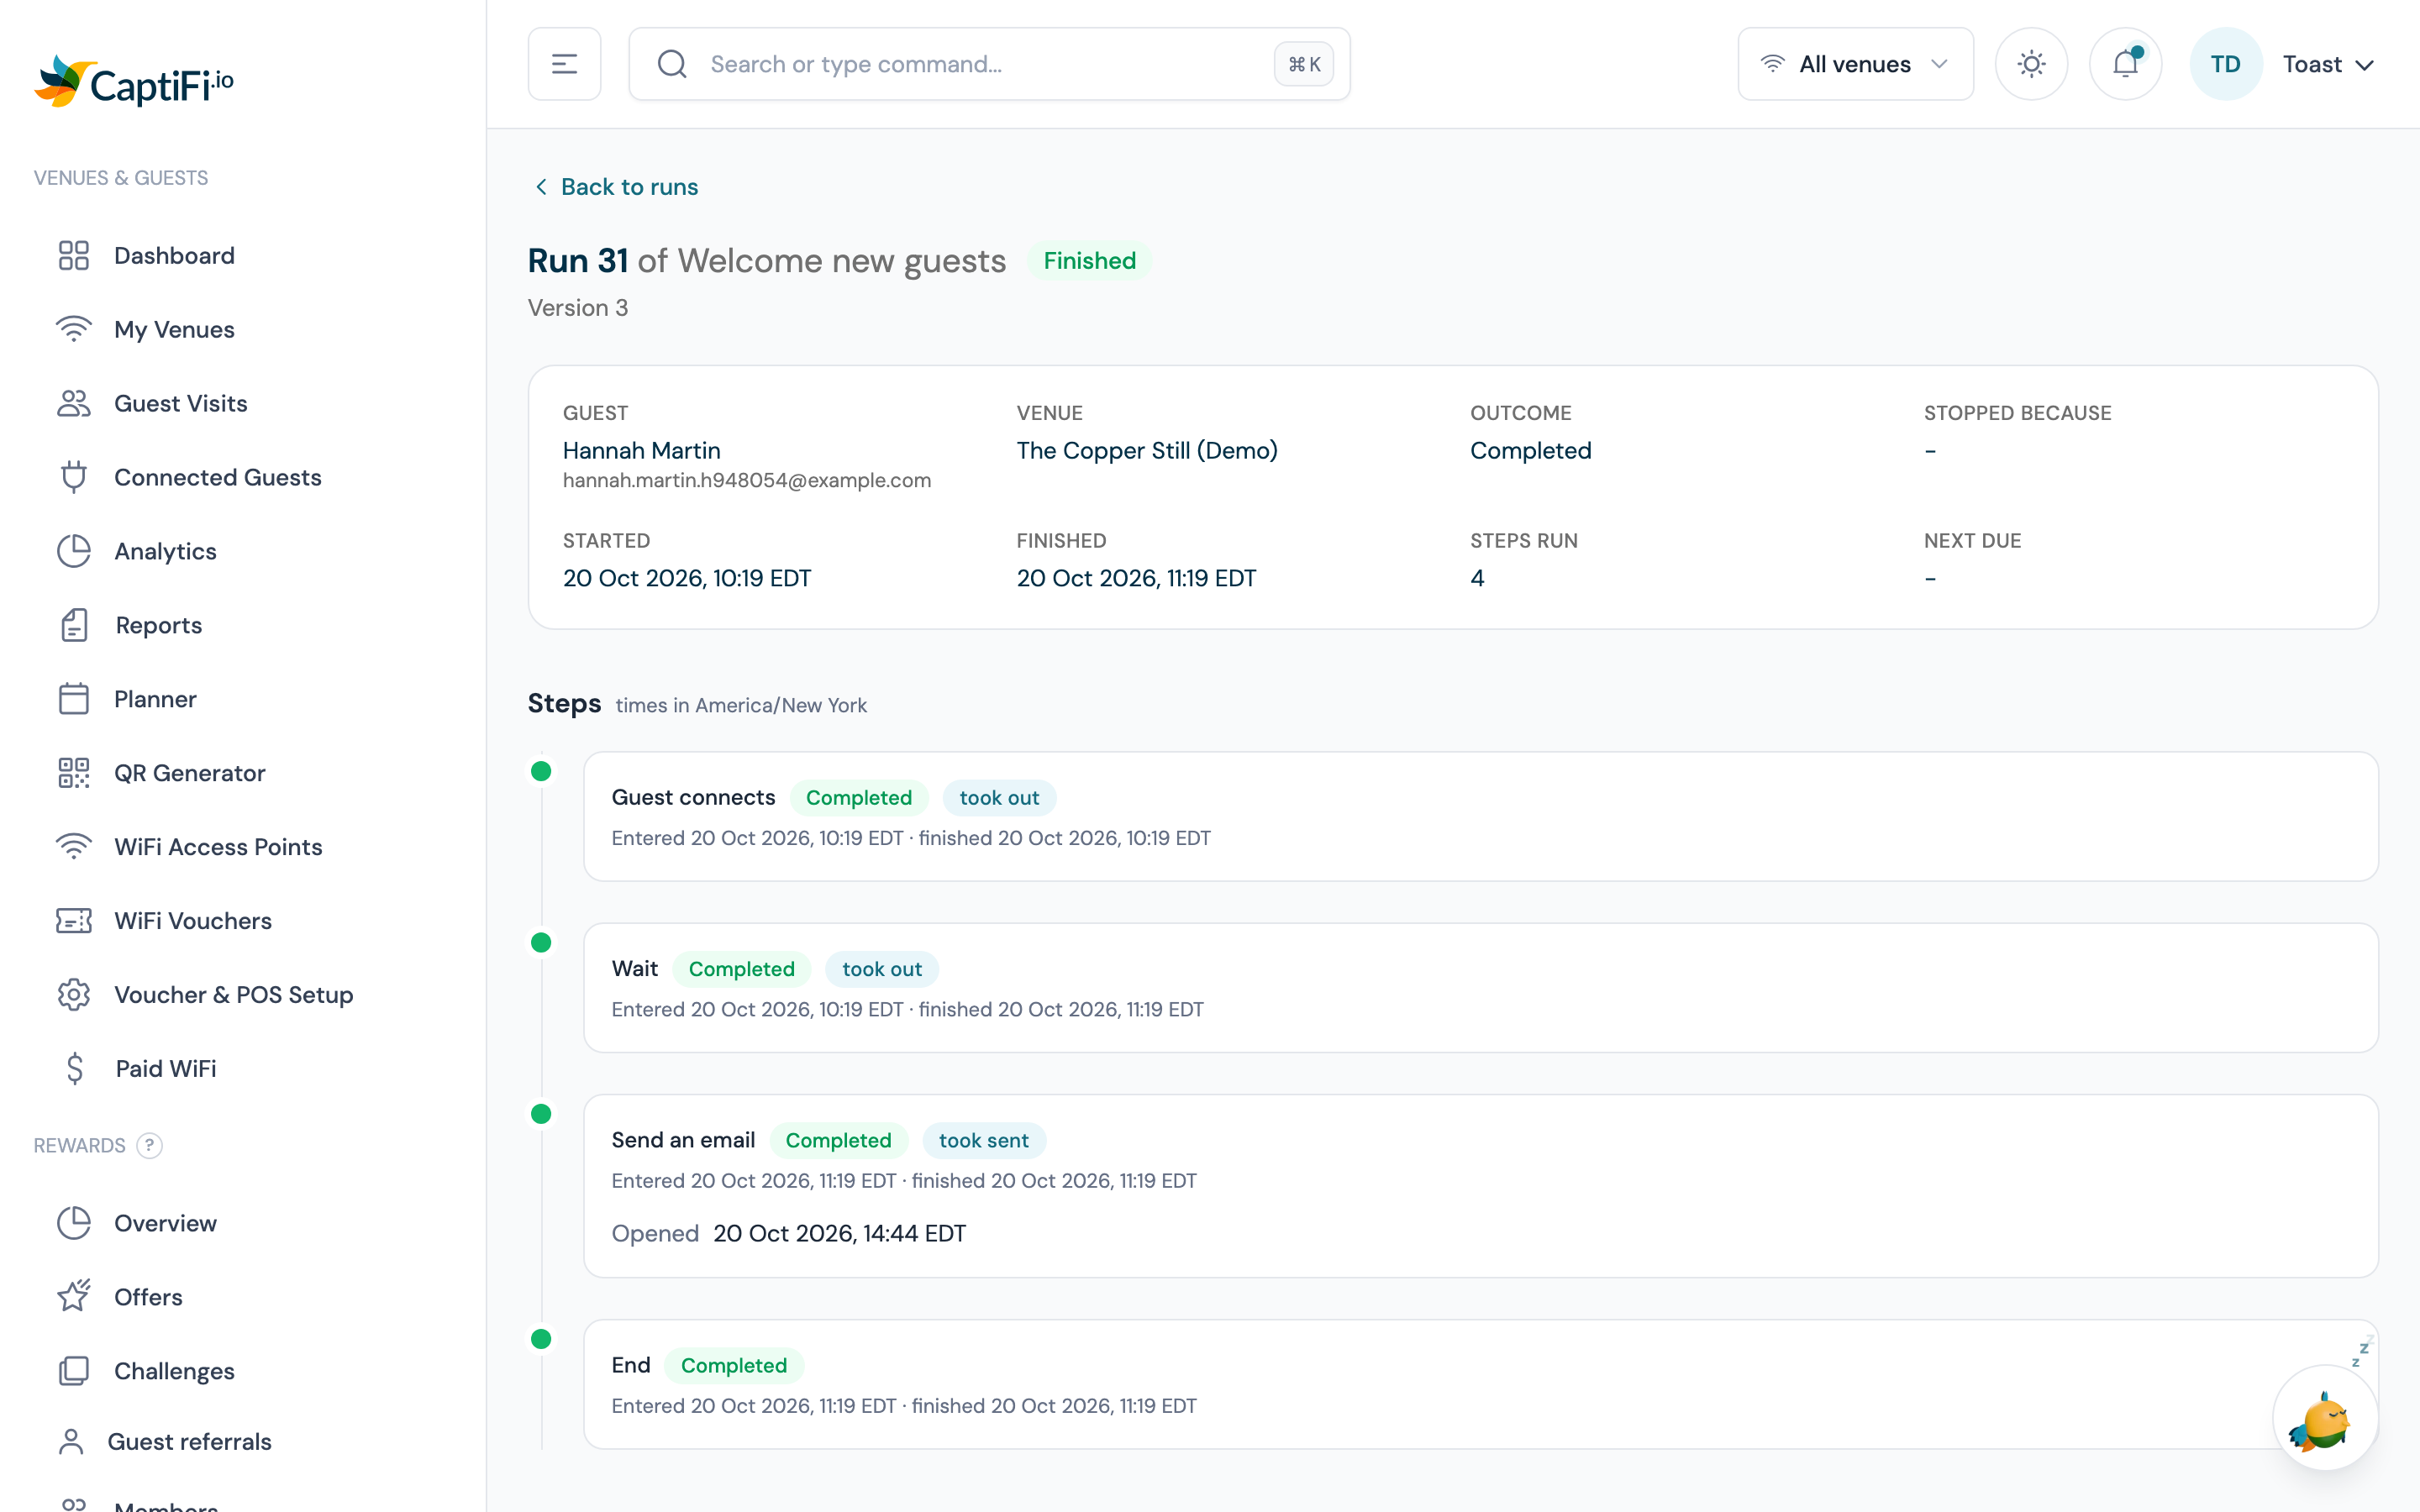2420x1512 pixels.
Task: Click the QR Generator icon
Action: tap(74, 773)
